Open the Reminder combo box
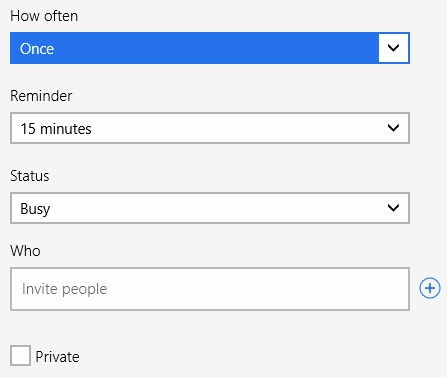The width and height of the screenshot is (447, 378). click(x=210, y=128)
